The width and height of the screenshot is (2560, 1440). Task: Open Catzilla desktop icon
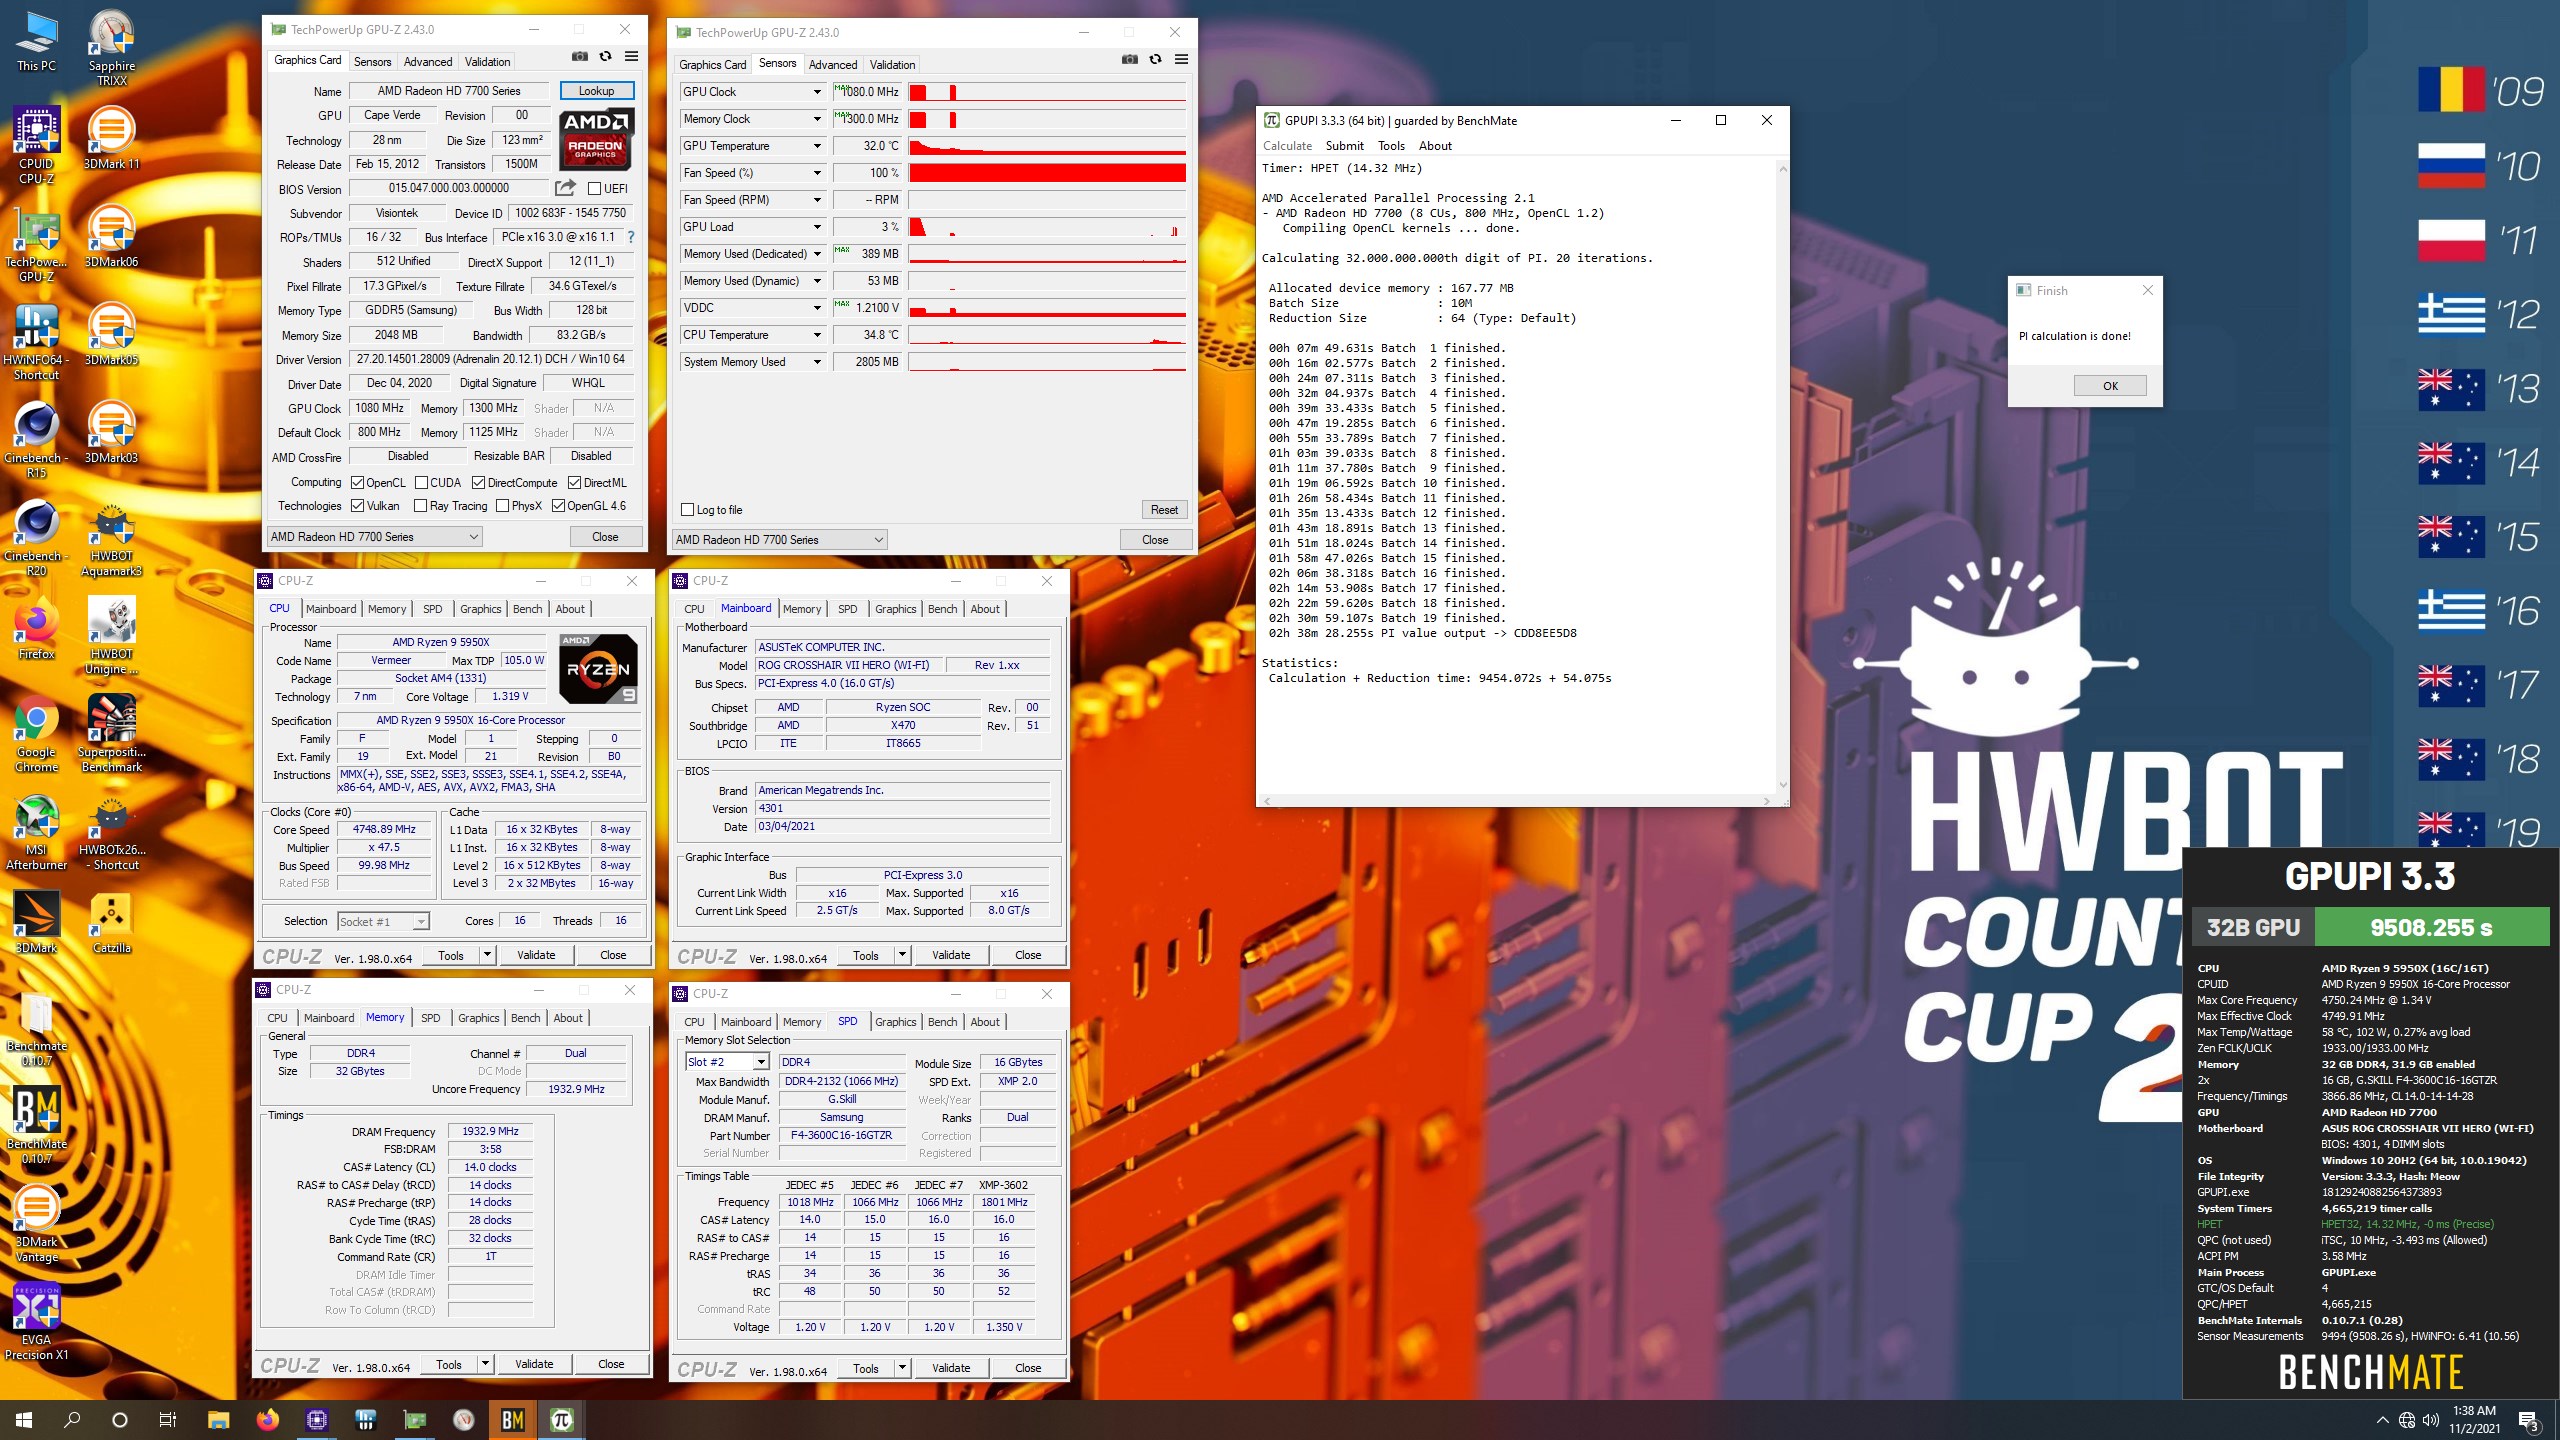(x=111, y=922)
